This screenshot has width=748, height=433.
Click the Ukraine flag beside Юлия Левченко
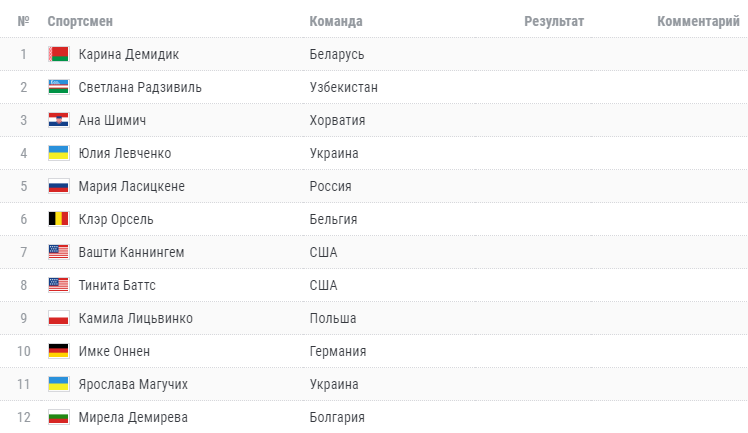click(58, 153)
